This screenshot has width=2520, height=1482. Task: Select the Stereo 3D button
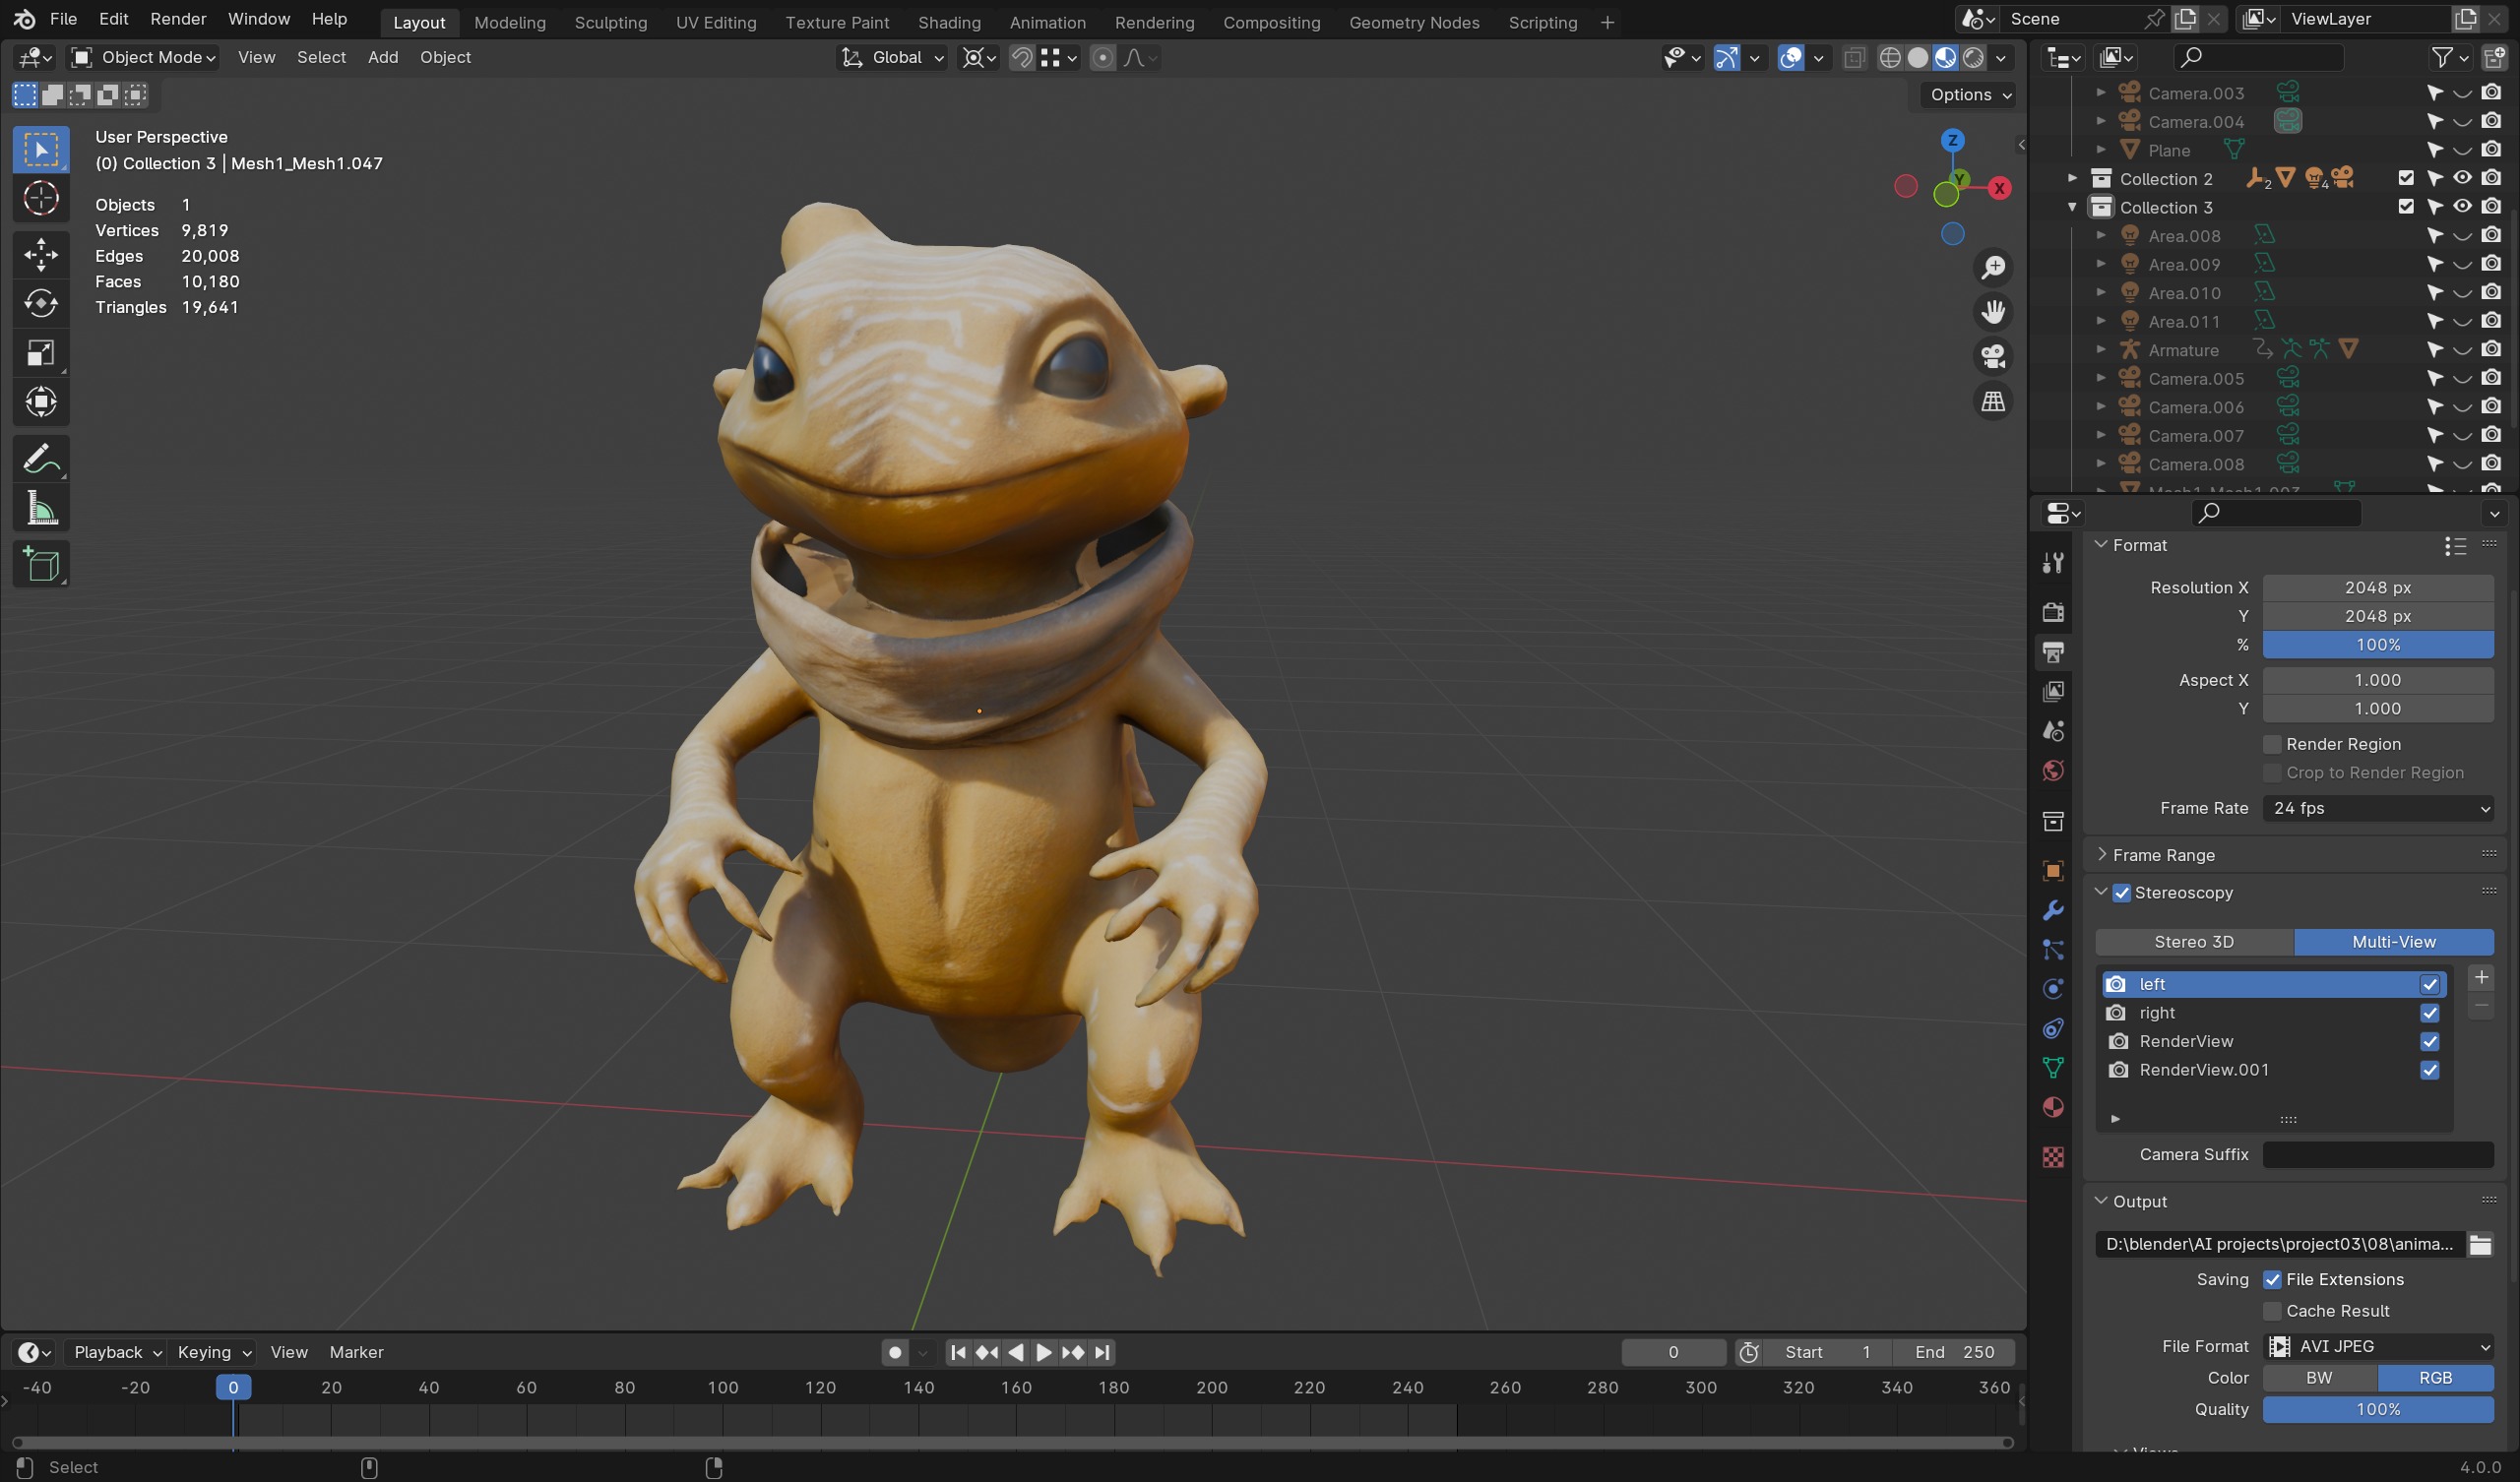(x=2194, y=942)
